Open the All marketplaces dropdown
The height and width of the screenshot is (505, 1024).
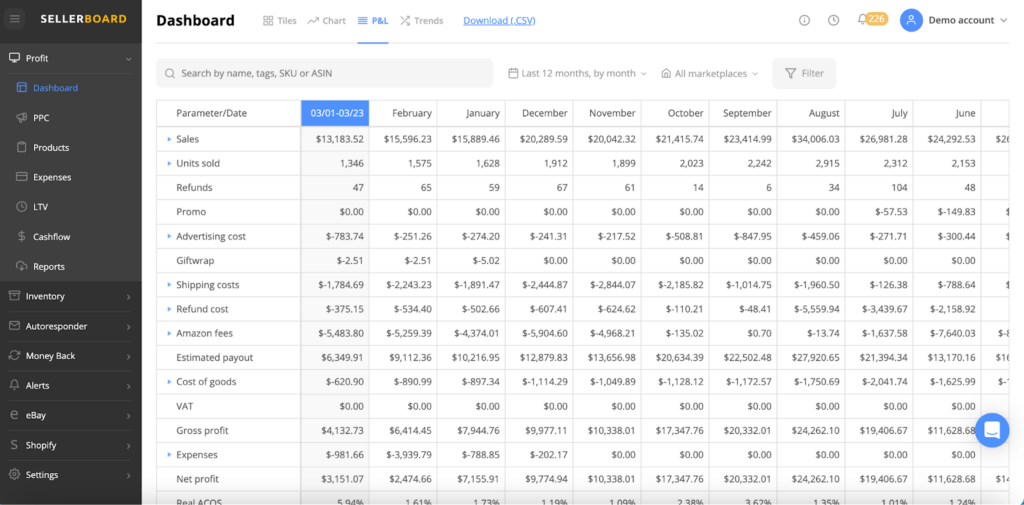click(x=709, y=74)
